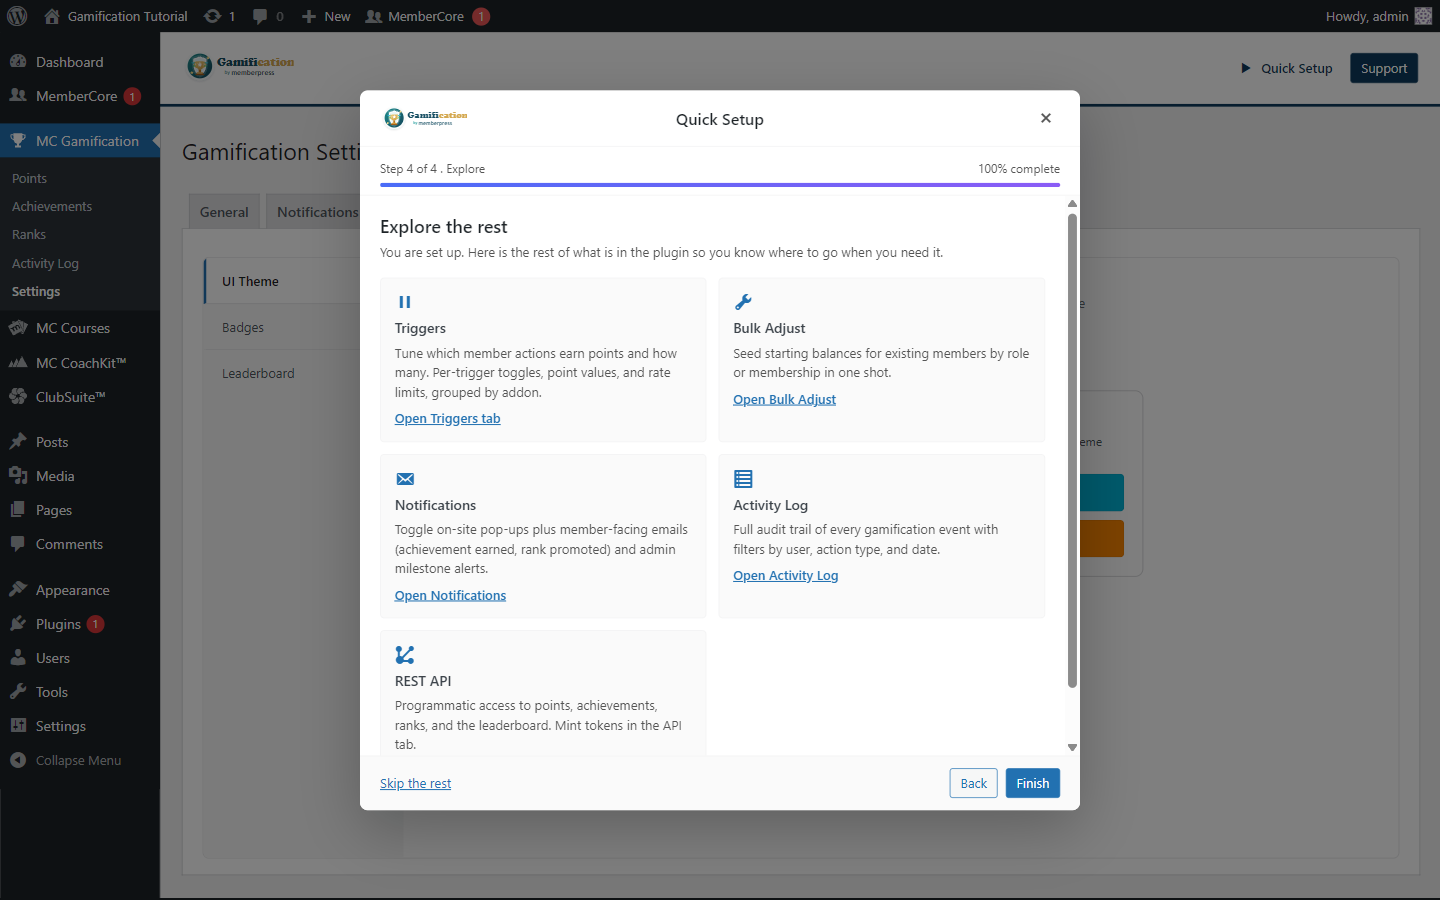Viewport: 1440px width, 900px height.
Task: Follow the Open Triggers tab link
Action: click(x=448, y=419)
